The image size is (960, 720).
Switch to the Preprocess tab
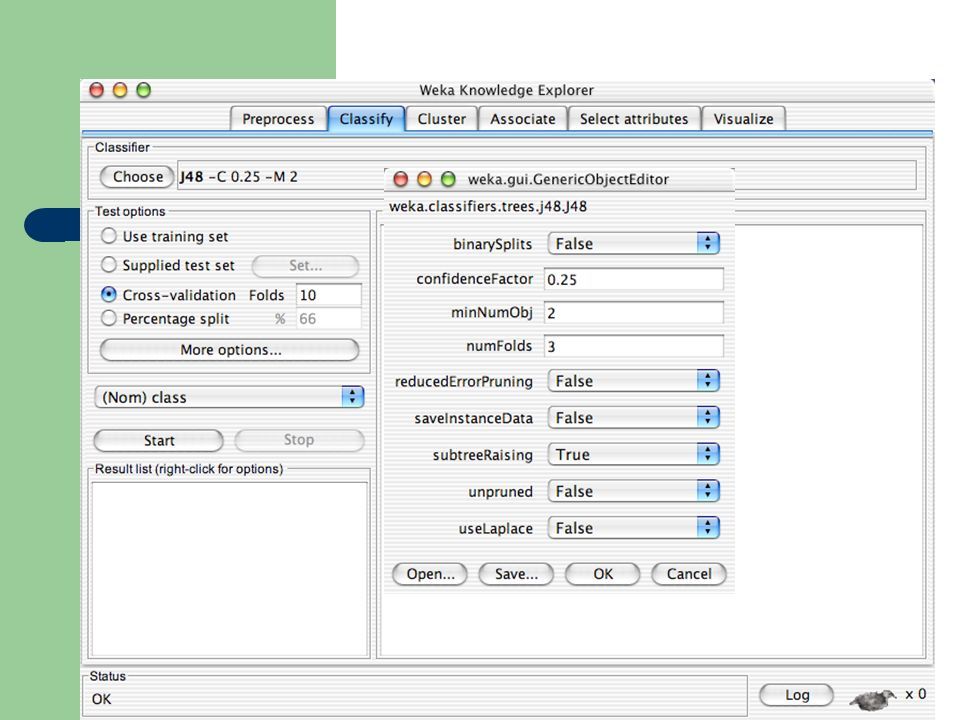tap(278, 119)
